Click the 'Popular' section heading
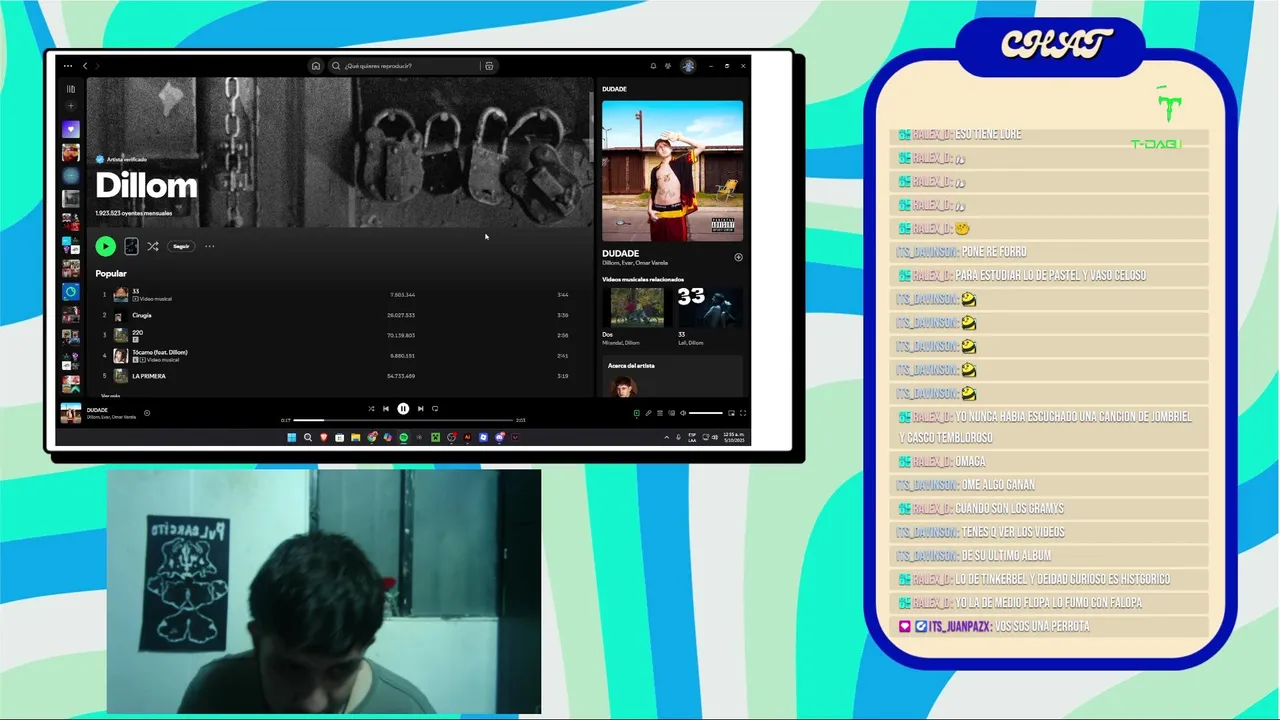The height and width of the screenshot is (720, 1280). (111, 273)
